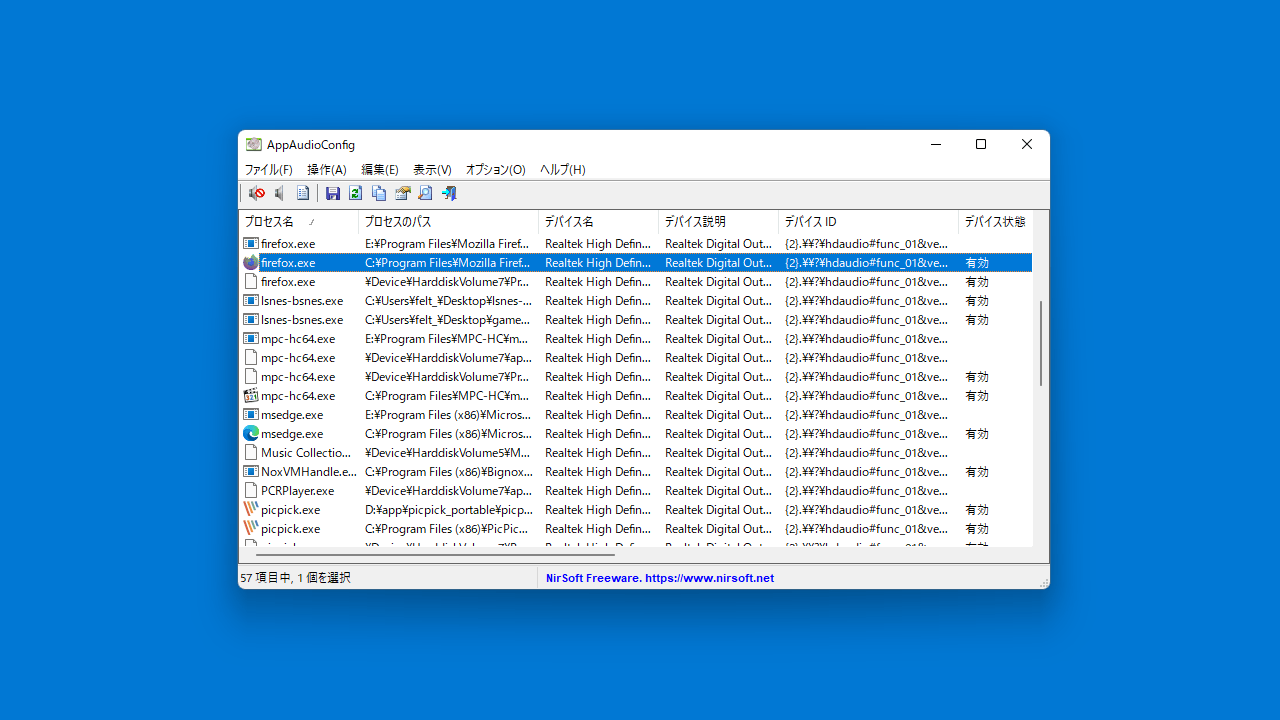Open the NirSoft Freeware website link
Image resolution: width=1280 pixels, height=720 pixels.
(x=660, y=578)
